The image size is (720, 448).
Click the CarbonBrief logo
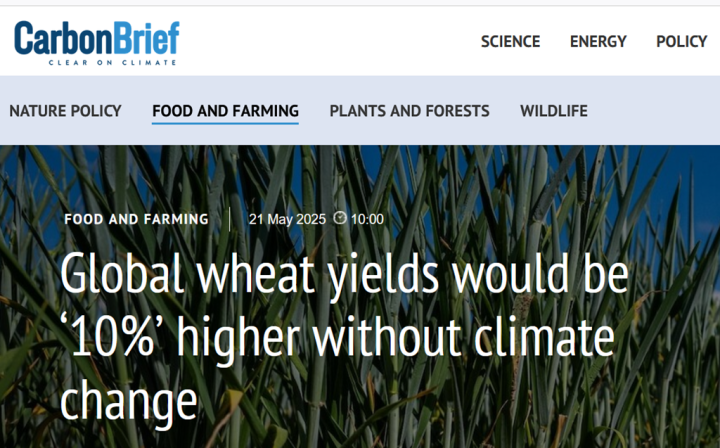[96, 42]
